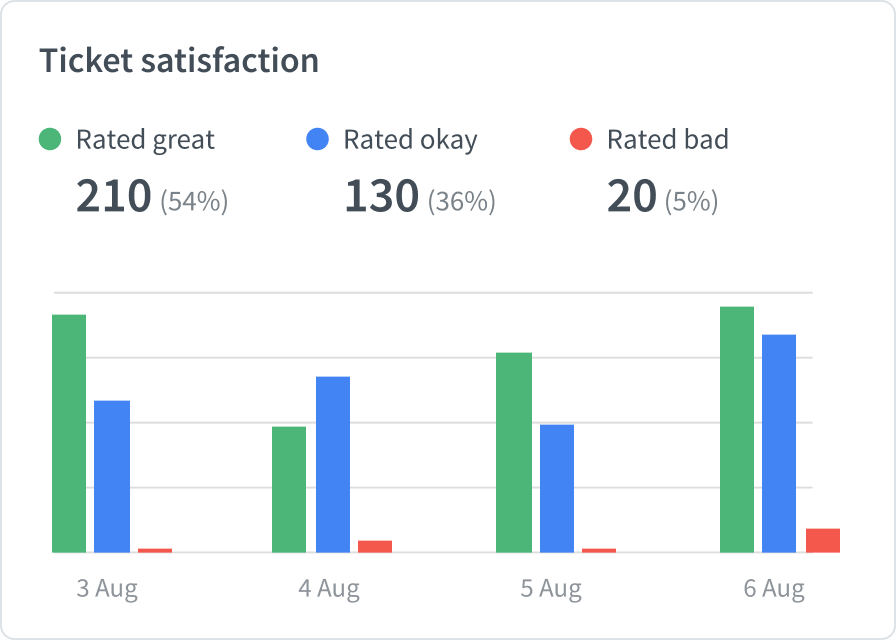Click the '4 Aug' axis label
This screenshot has width=896, height=640.
click(329, 588)
